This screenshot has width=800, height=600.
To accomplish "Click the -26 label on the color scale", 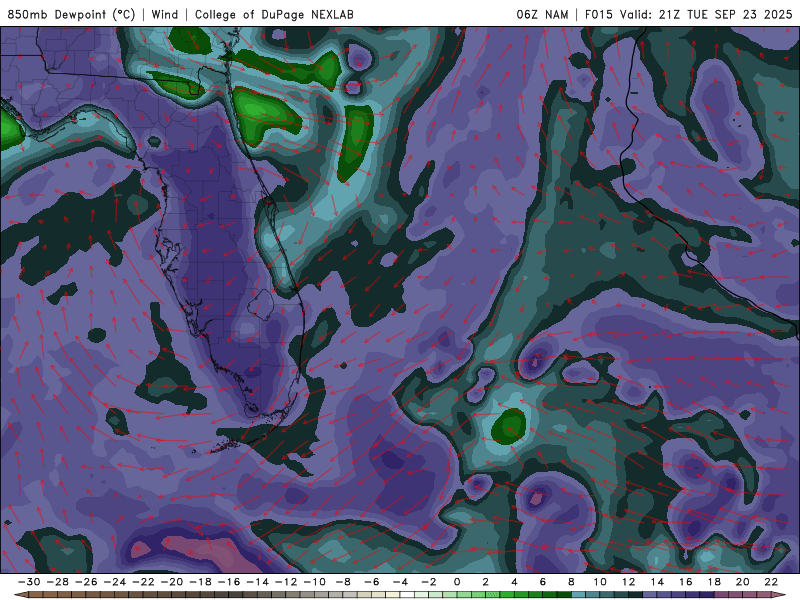I will tap(86, 582).
